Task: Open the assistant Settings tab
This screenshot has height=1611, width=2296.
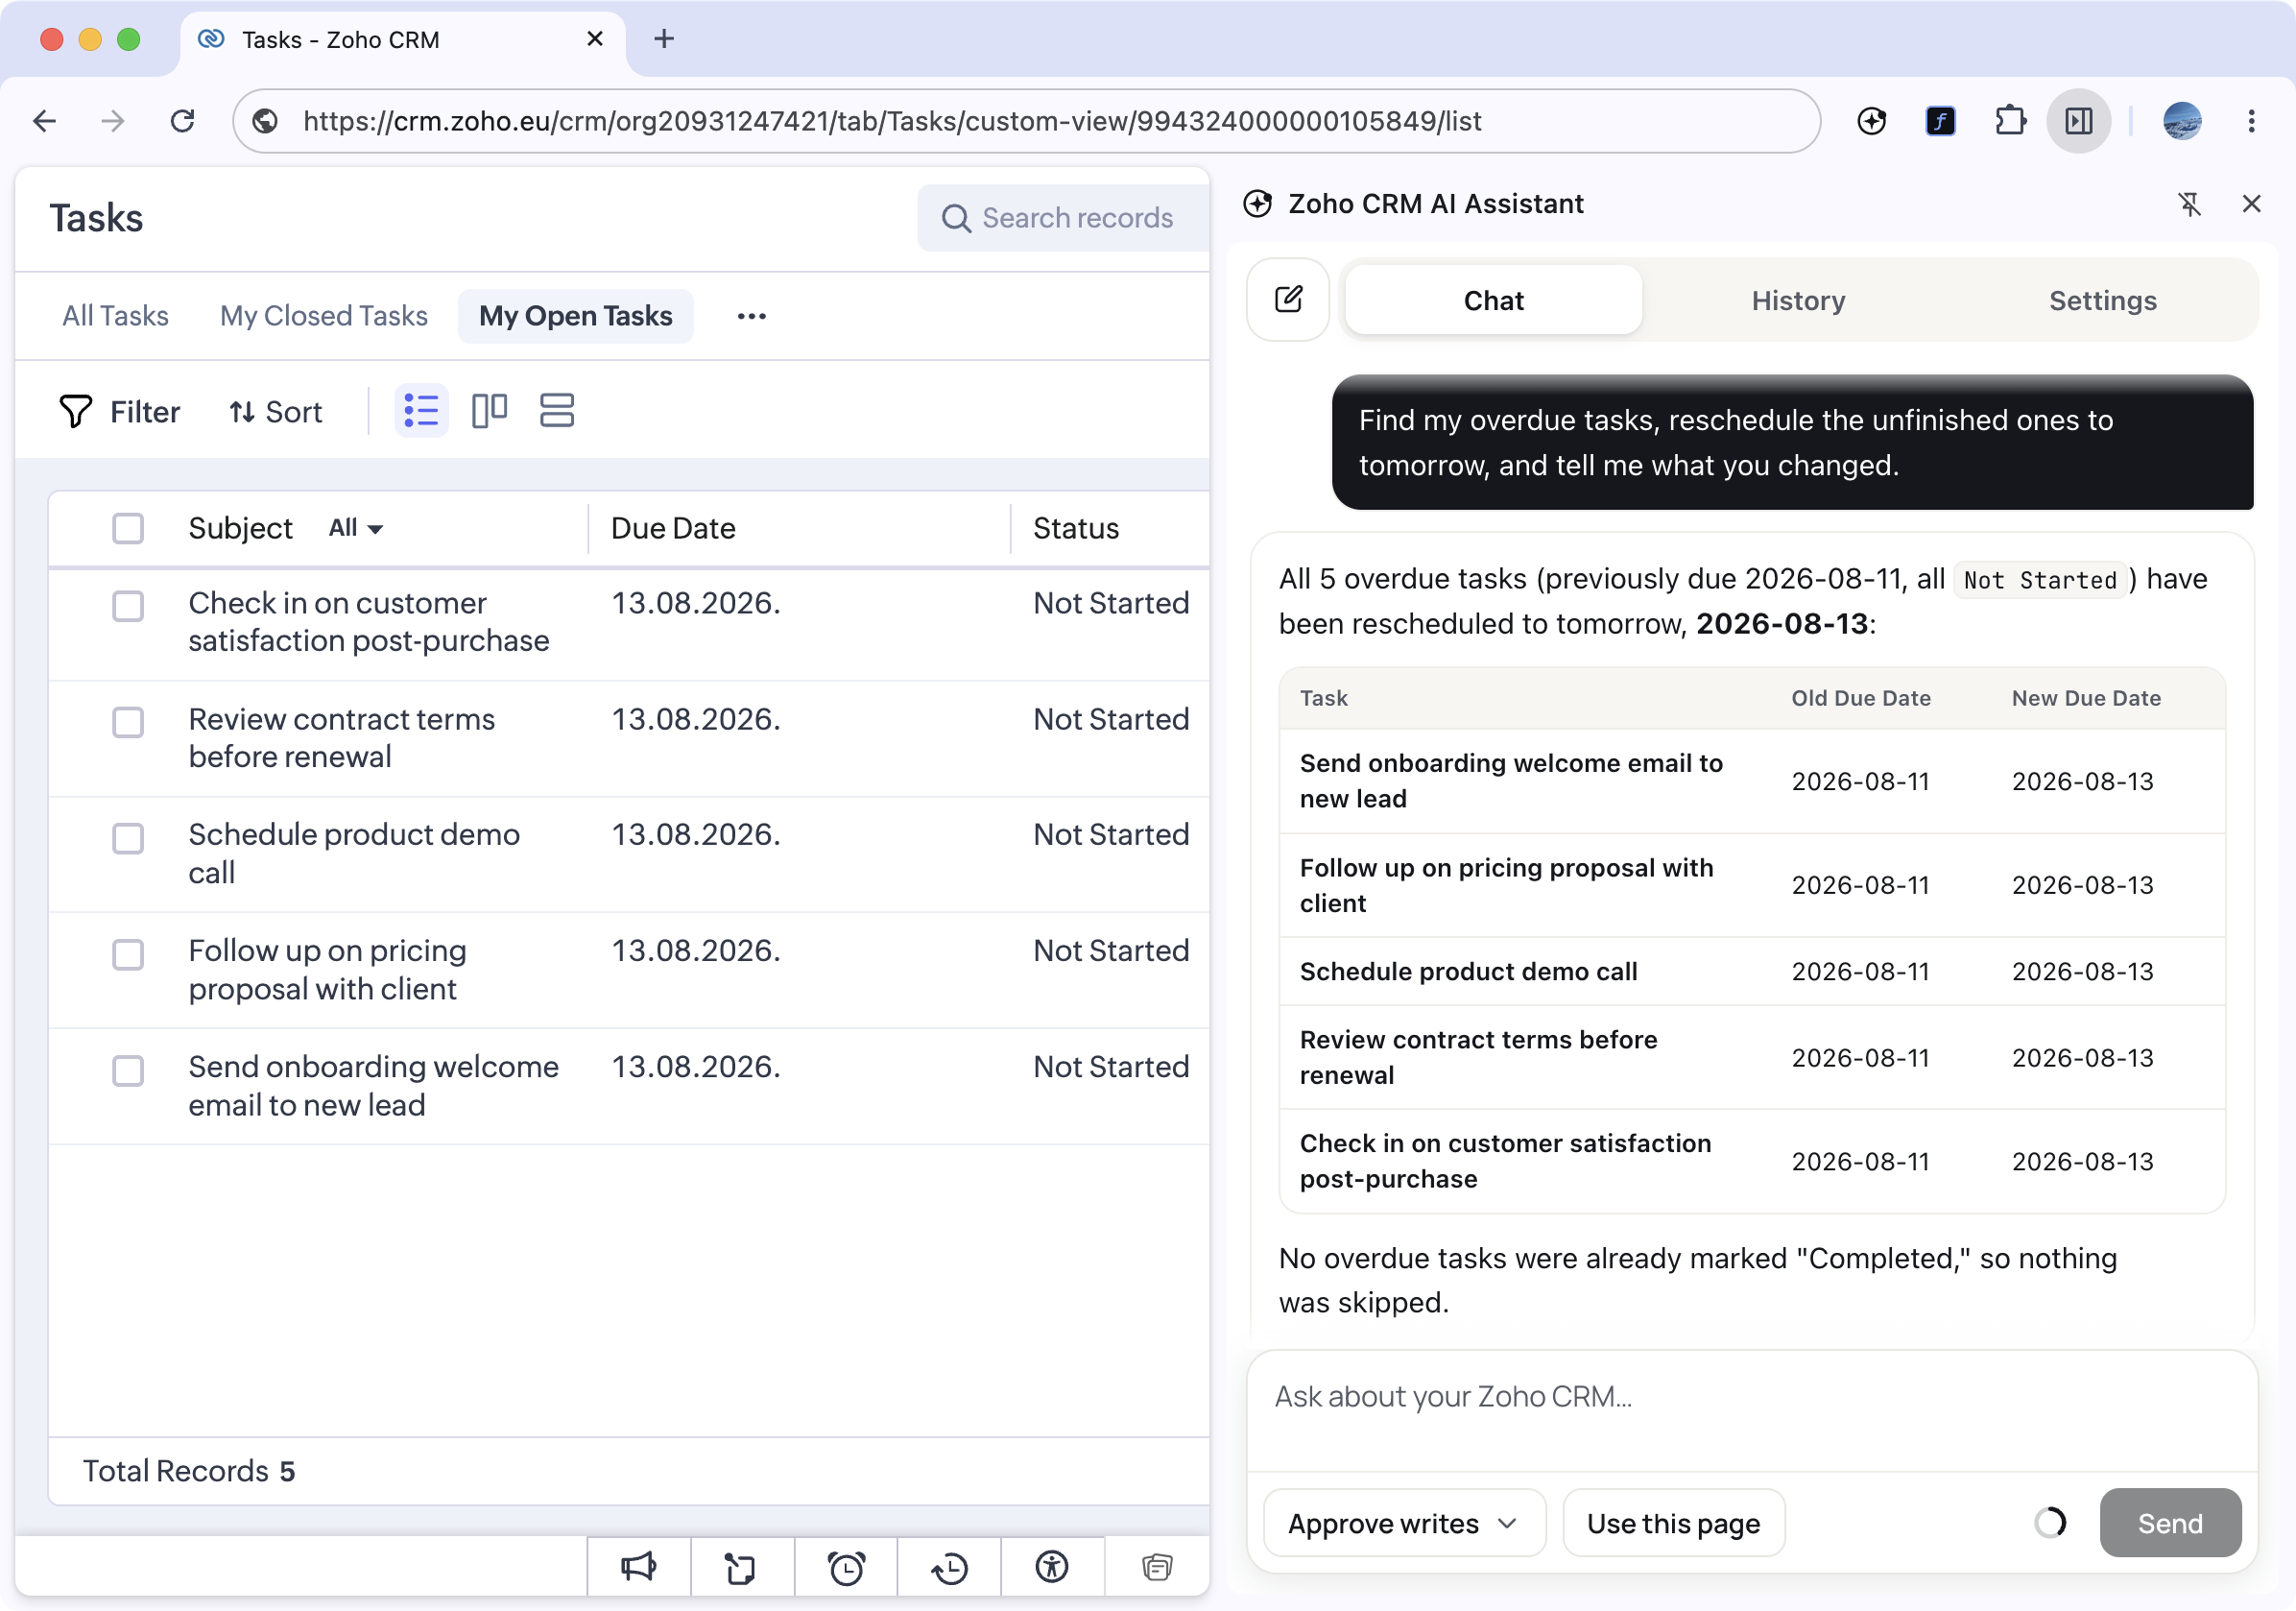Action: (2102, 300)
